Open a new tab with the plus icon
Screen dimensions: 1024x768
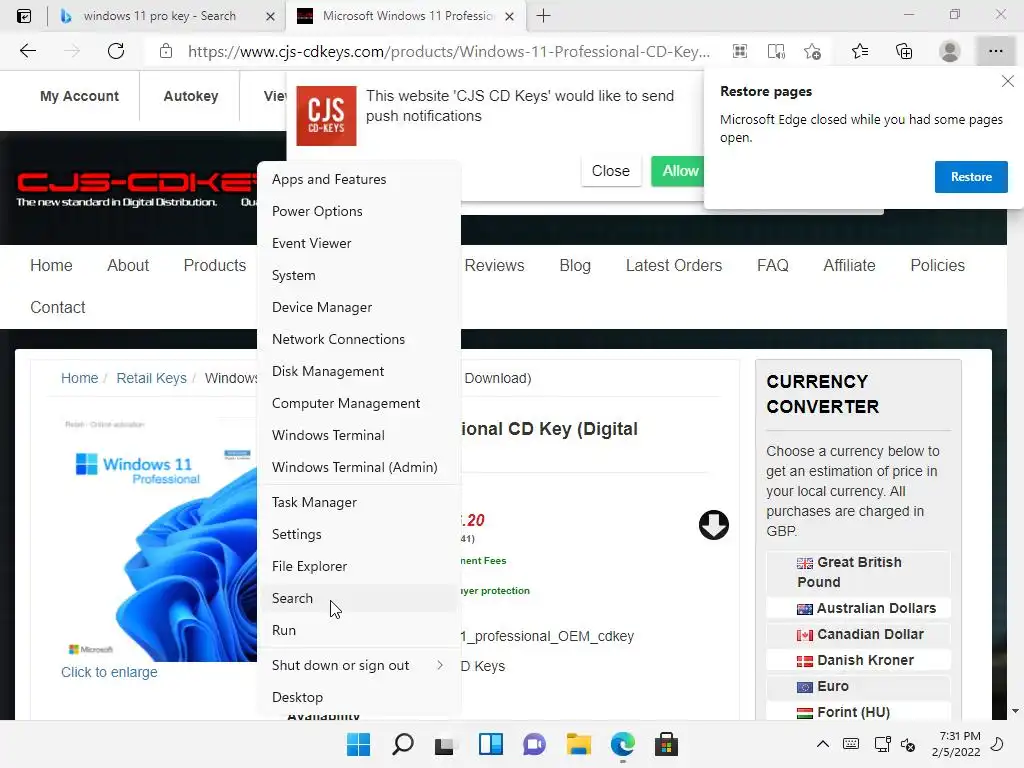tap(543, 16)
